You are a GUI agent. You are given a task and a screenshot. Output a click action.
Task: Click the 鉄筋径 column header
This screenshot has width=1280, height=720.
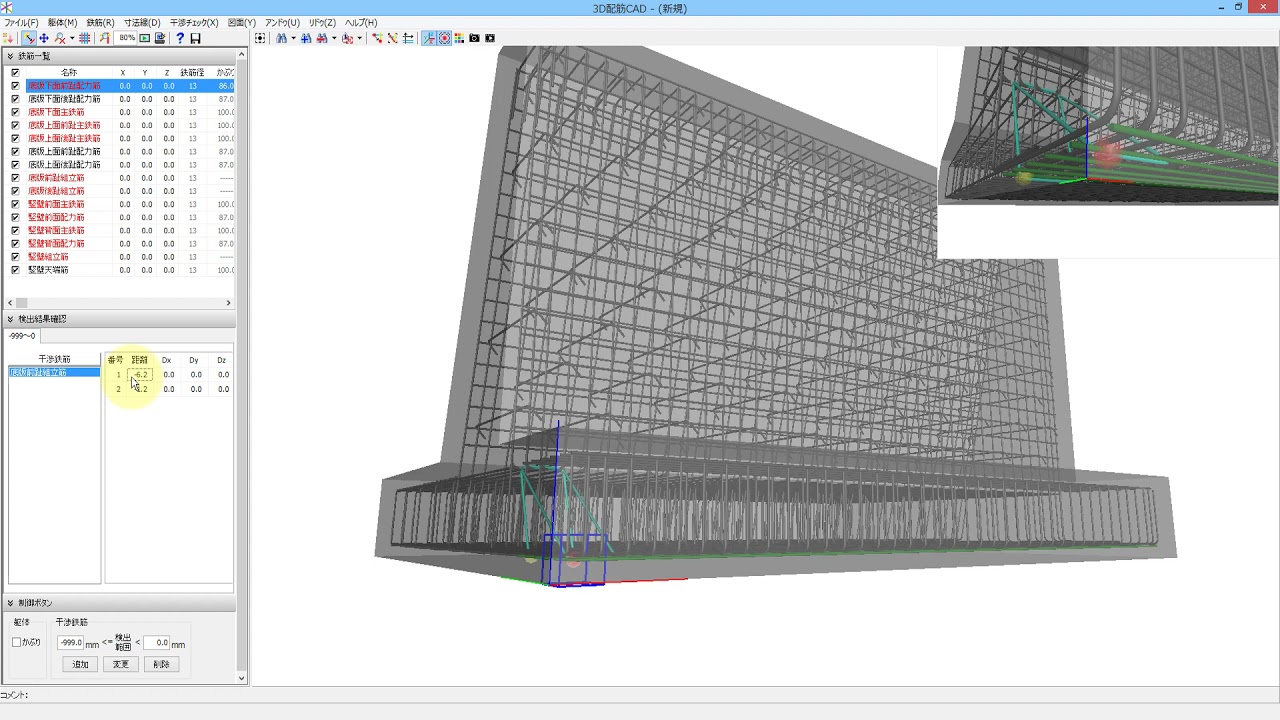(192, 73)
